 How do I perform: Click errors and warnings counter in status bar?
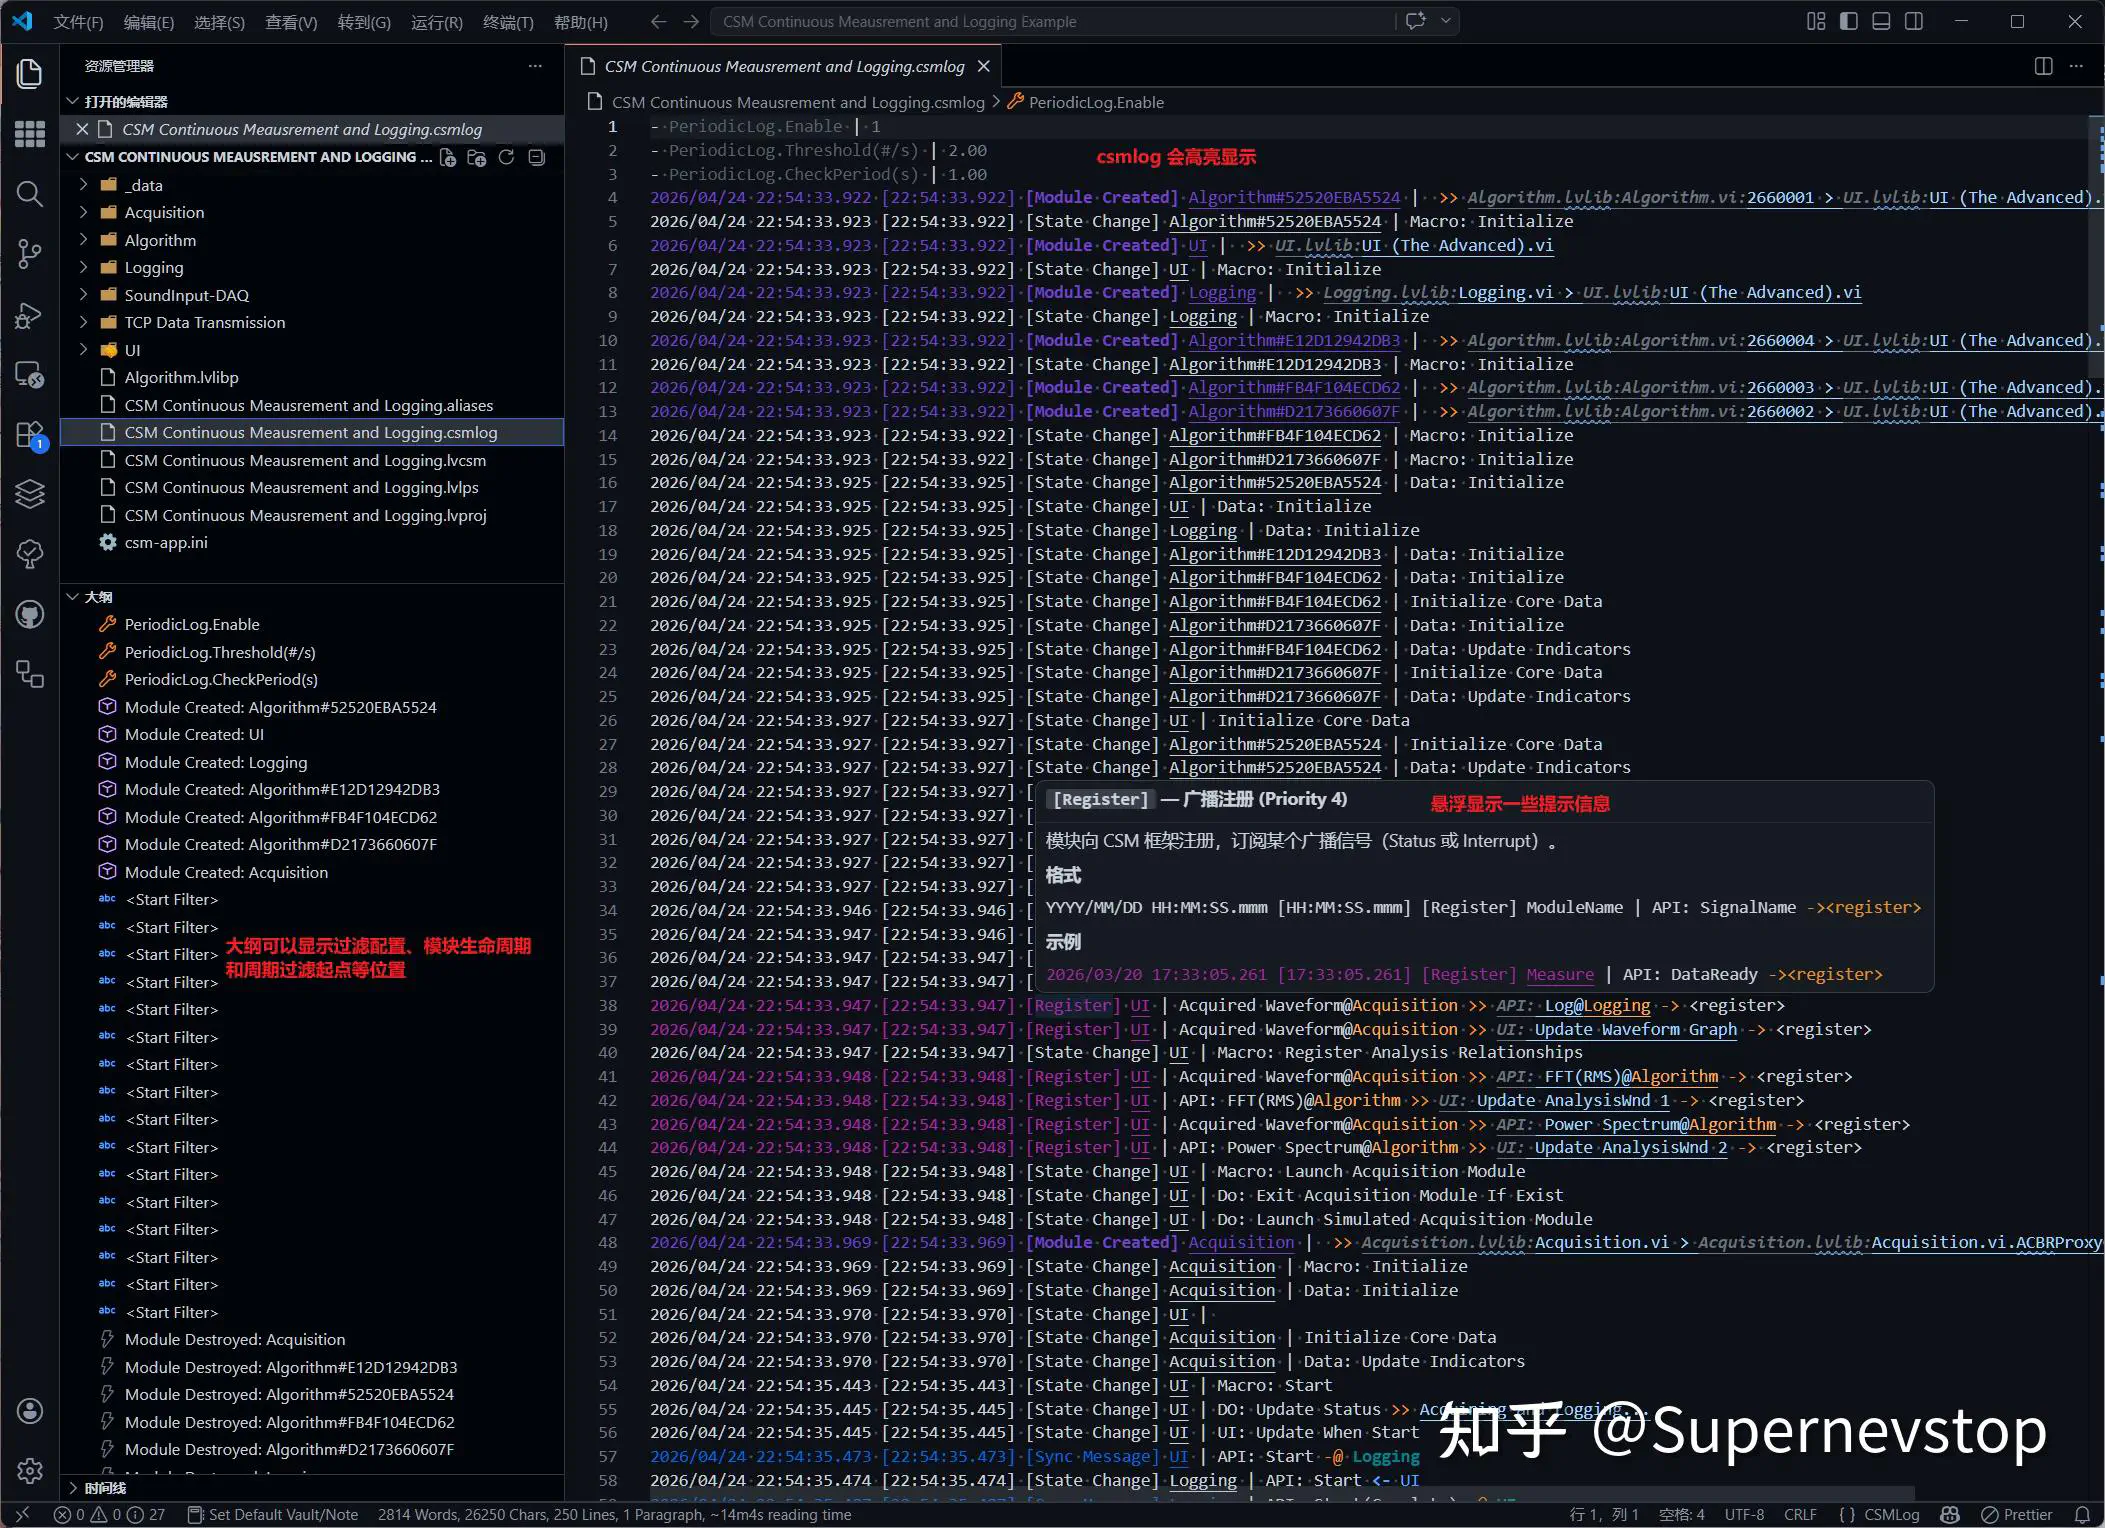pos(108,1515)
